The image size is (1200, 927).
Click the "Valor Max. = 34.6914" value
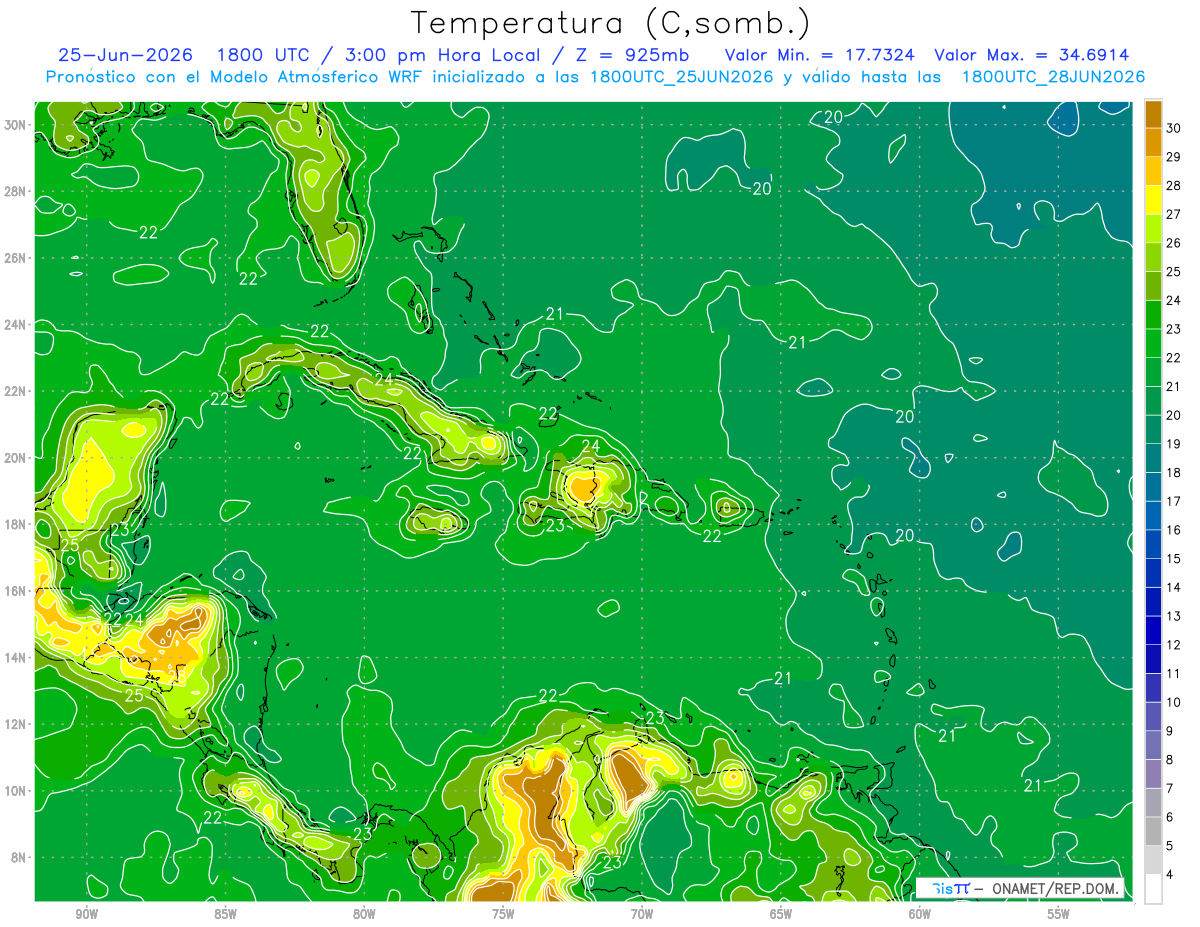click(1031, 55)
